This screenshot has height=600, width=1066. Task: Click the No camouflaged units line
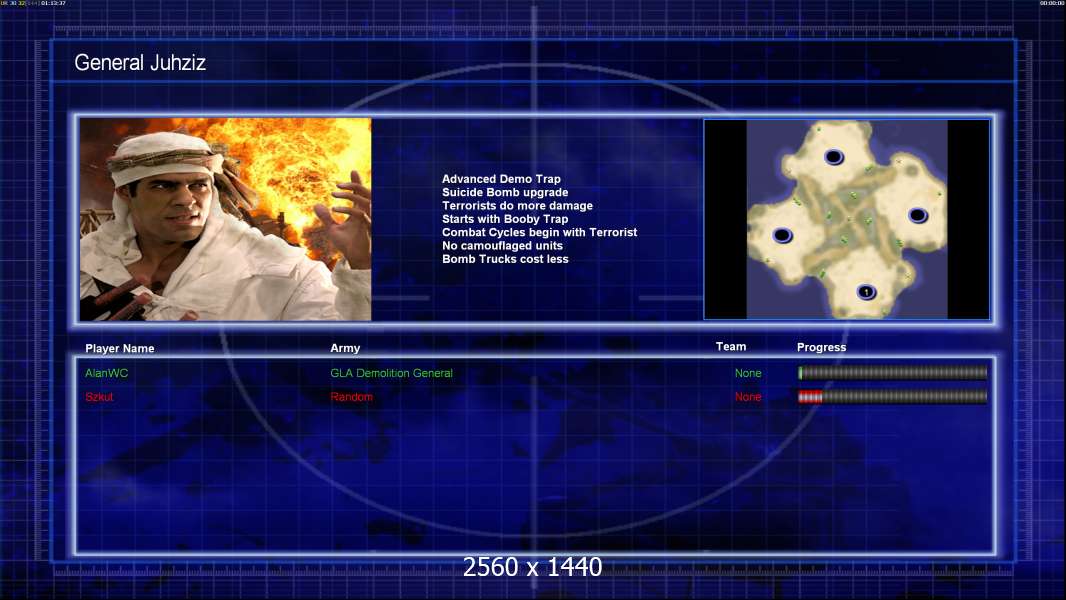tap(502, 245)
